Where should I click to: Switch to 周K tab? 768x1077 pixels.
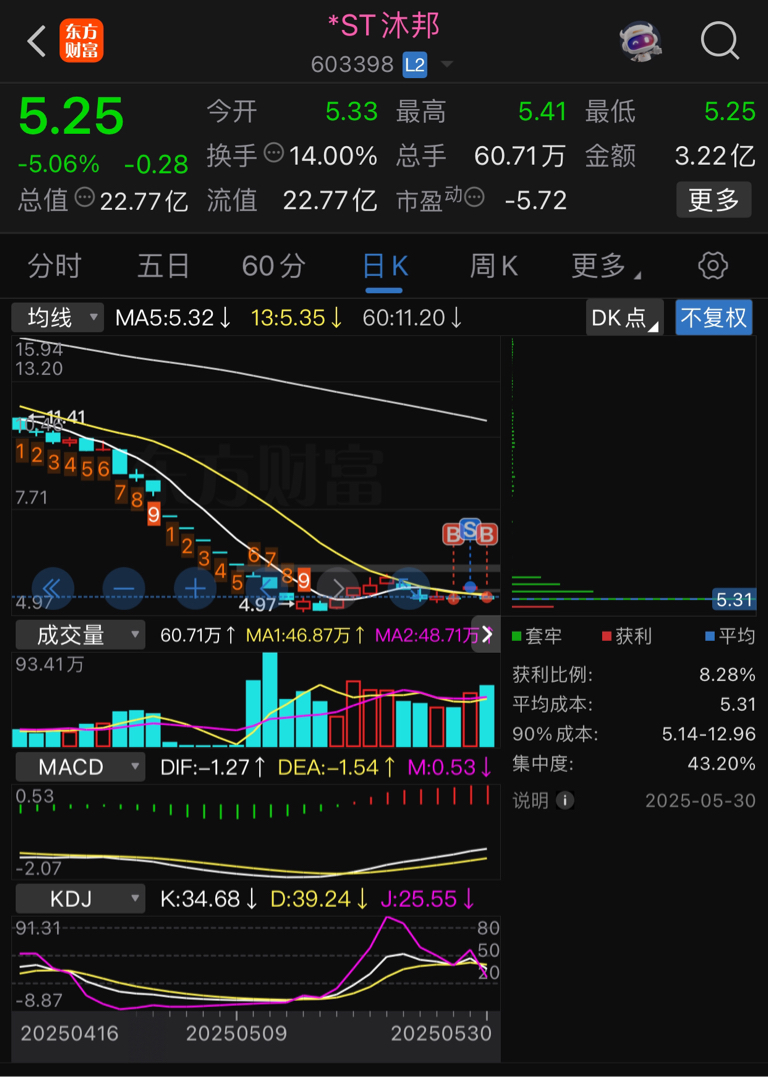coord(493,266)
